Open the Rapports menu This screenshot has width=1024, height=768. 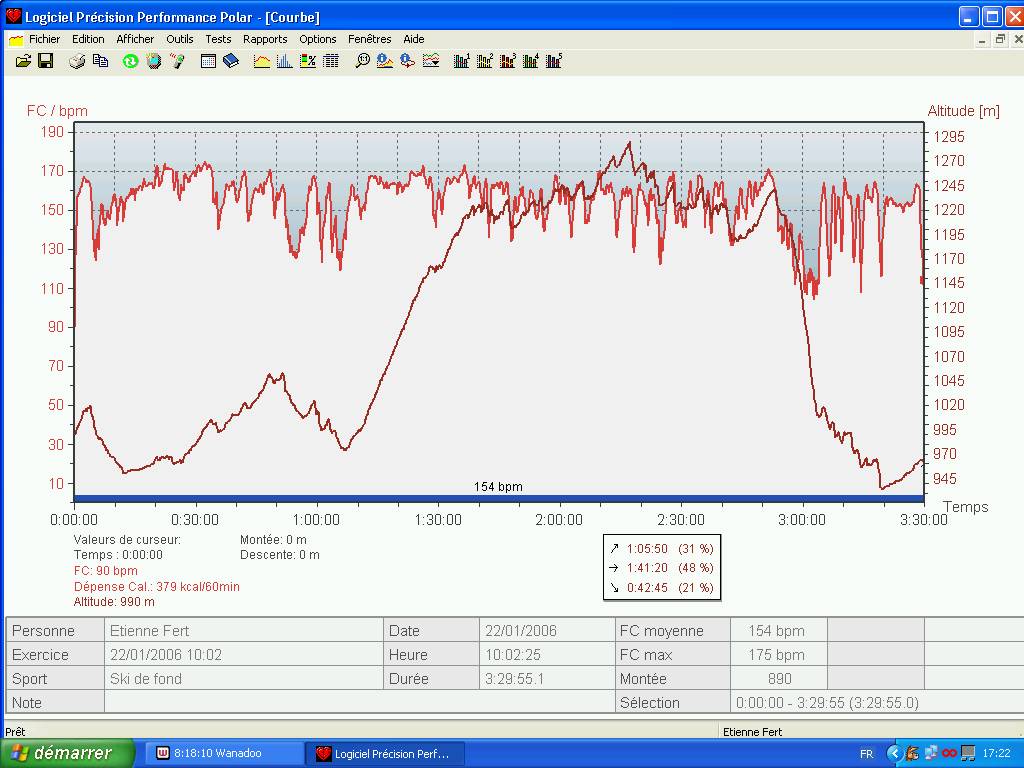[265, 39]
